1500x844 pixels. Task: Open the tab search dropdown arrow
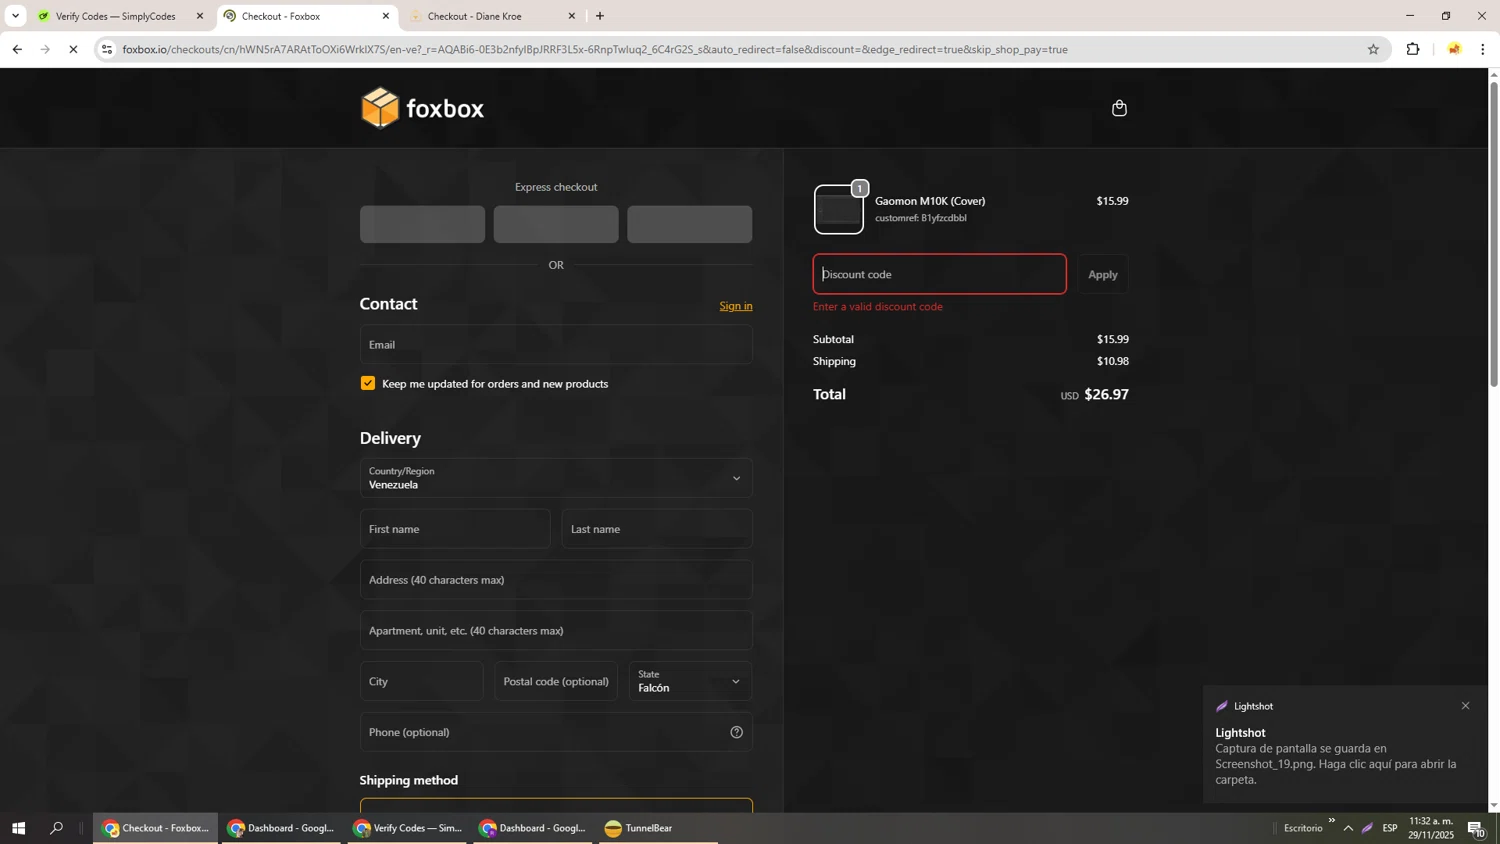click(14, 16)
